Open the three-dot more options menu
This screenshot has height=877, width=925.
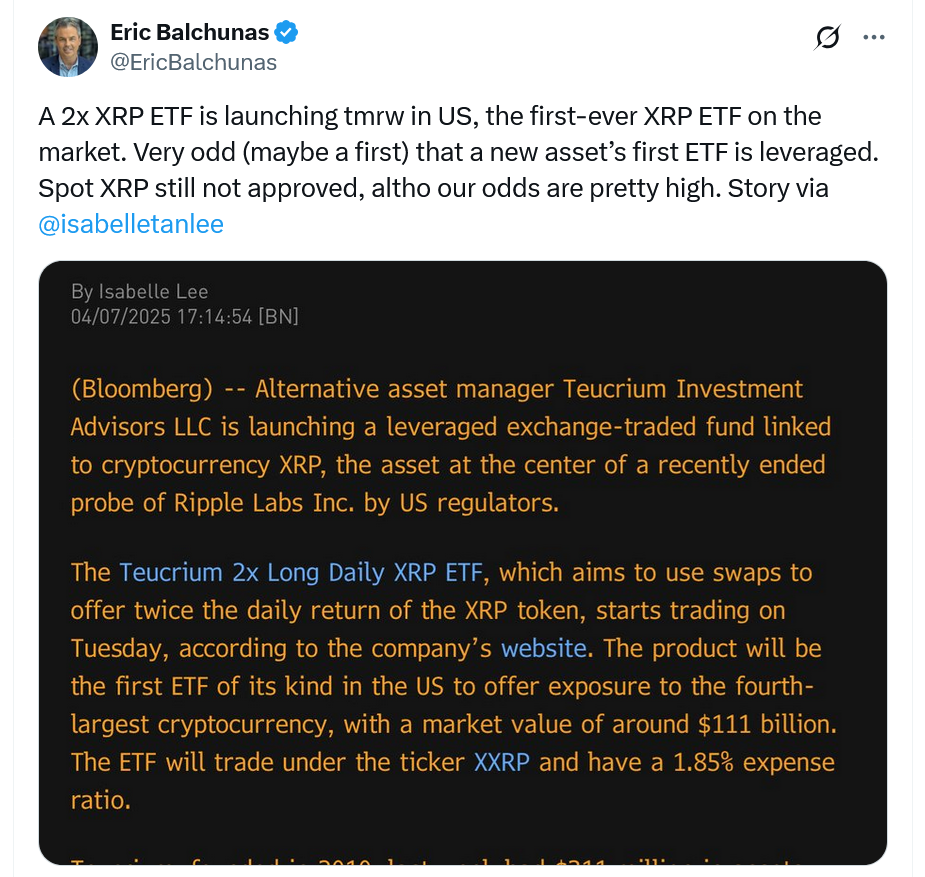pyautogui.click(x=874, y=38)
